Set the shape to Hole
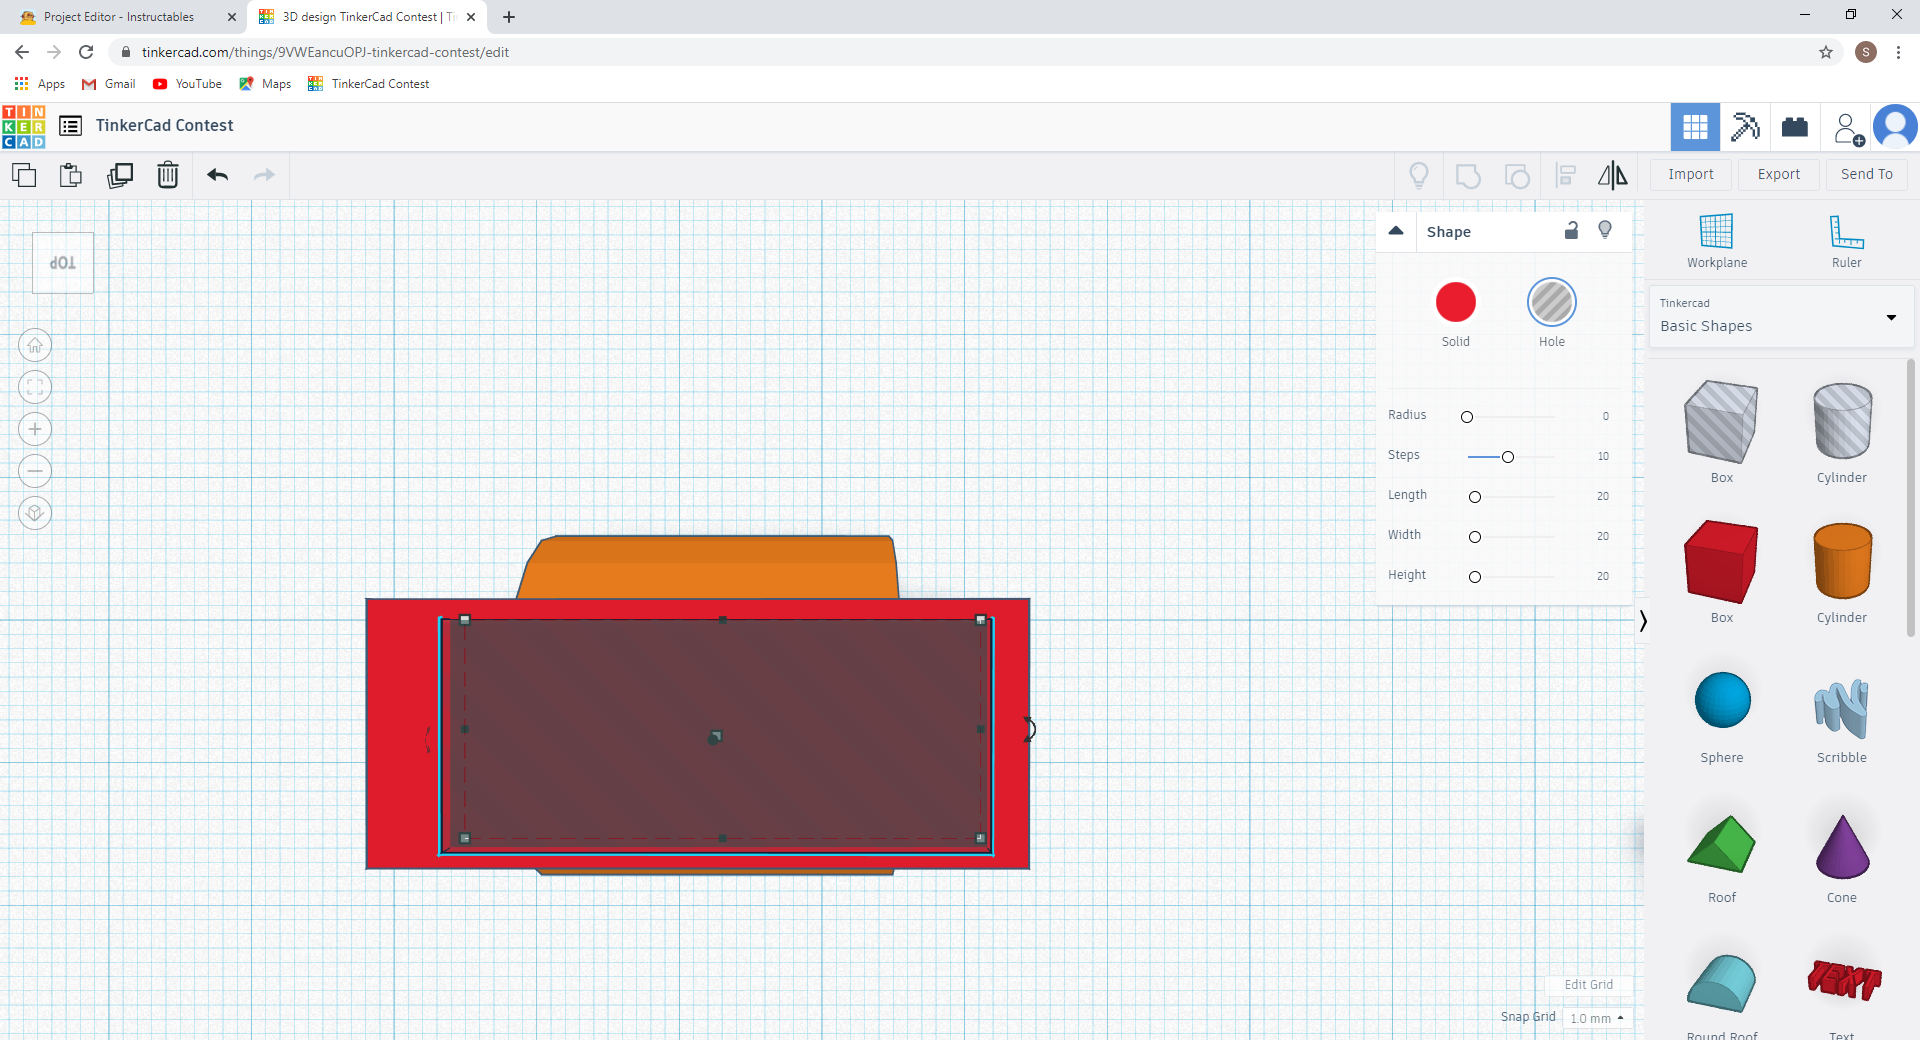Screen dimensions: 1920x1040 click(1551, 302)
